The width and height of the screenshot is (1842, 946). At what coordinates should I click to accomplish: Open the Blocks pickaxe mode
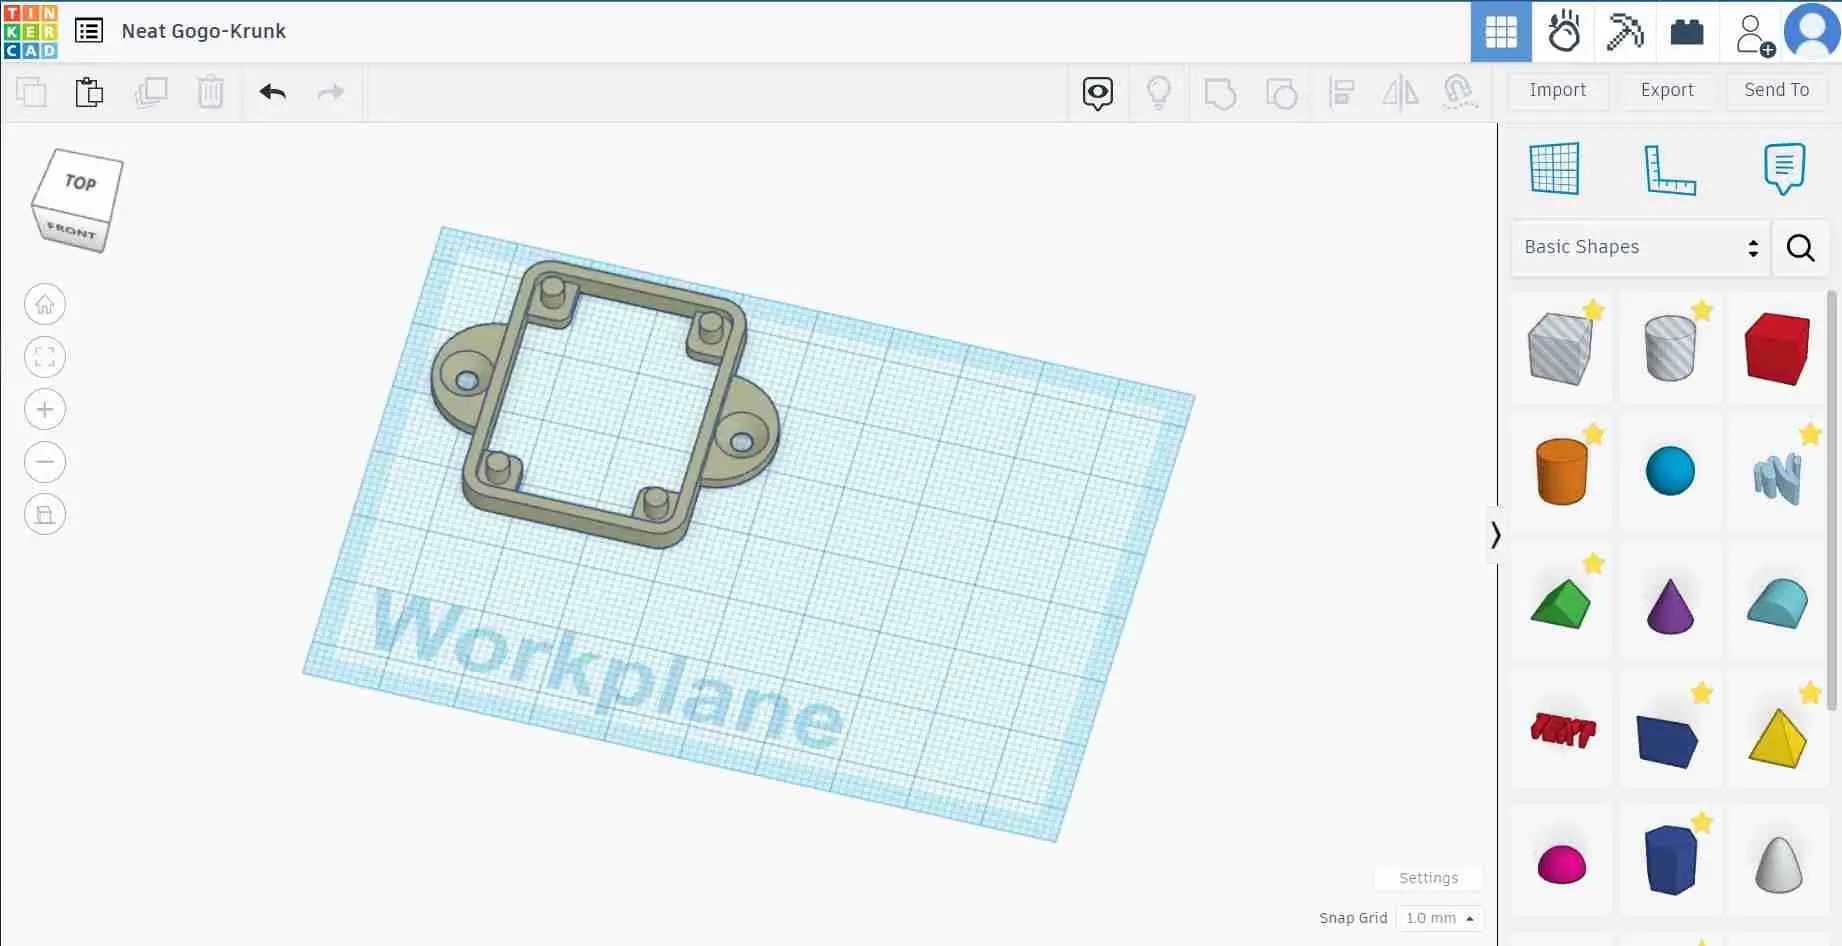click(x=1625, y=32)
